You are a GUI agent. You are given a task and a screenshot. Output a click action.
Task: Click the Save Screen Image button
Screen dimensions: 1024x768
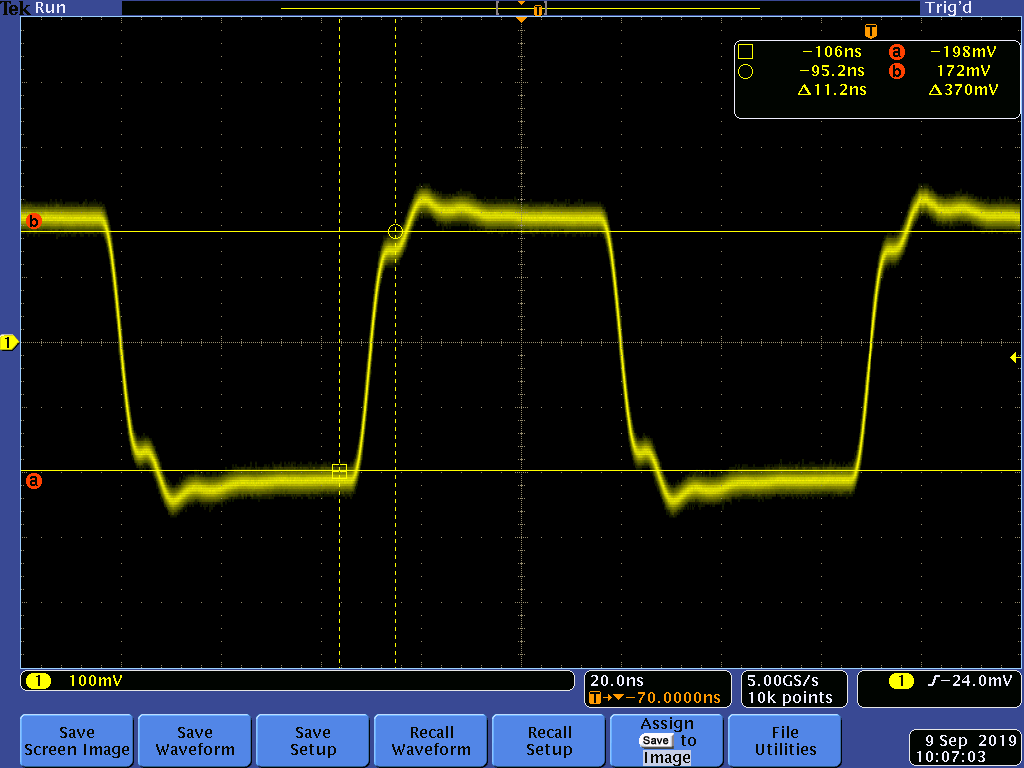[76, 741]
